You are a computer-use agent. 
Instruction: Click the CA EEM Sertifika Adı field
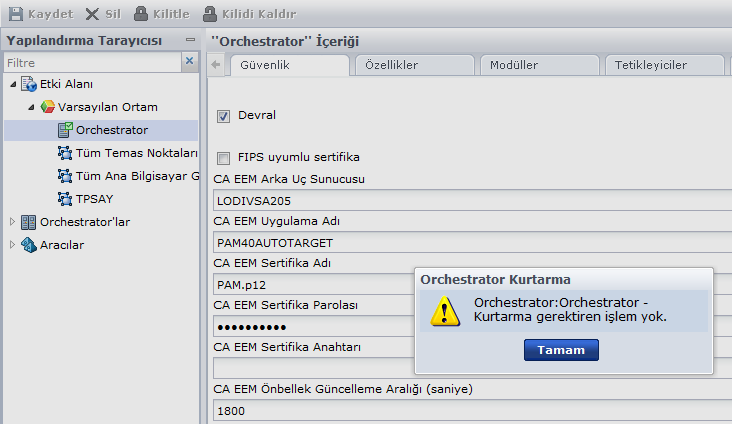tap(314, 285)
